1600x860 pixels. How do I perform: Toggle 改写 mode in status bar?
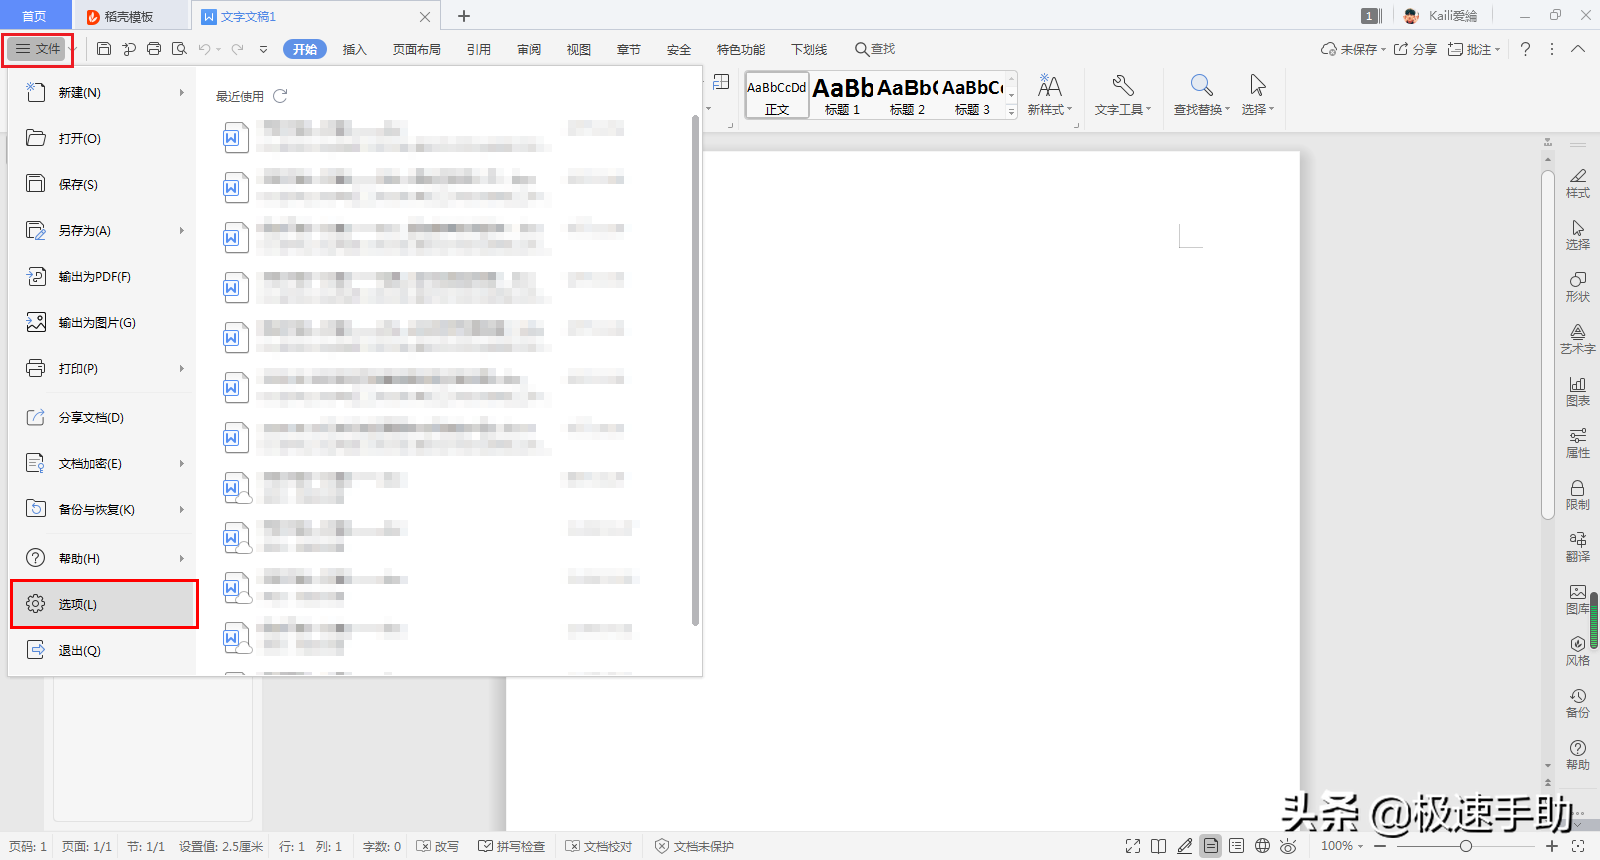click(x=438, y=846)
